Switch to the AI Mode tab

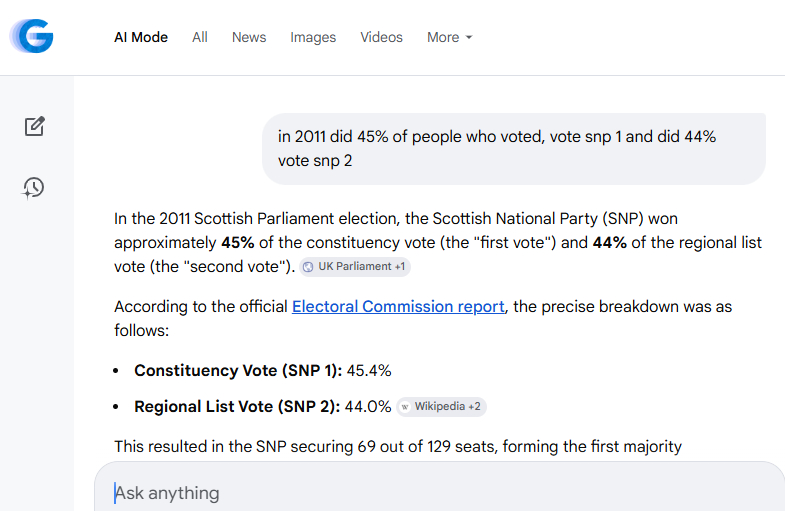pyautogui.click(x=141, y=37)
